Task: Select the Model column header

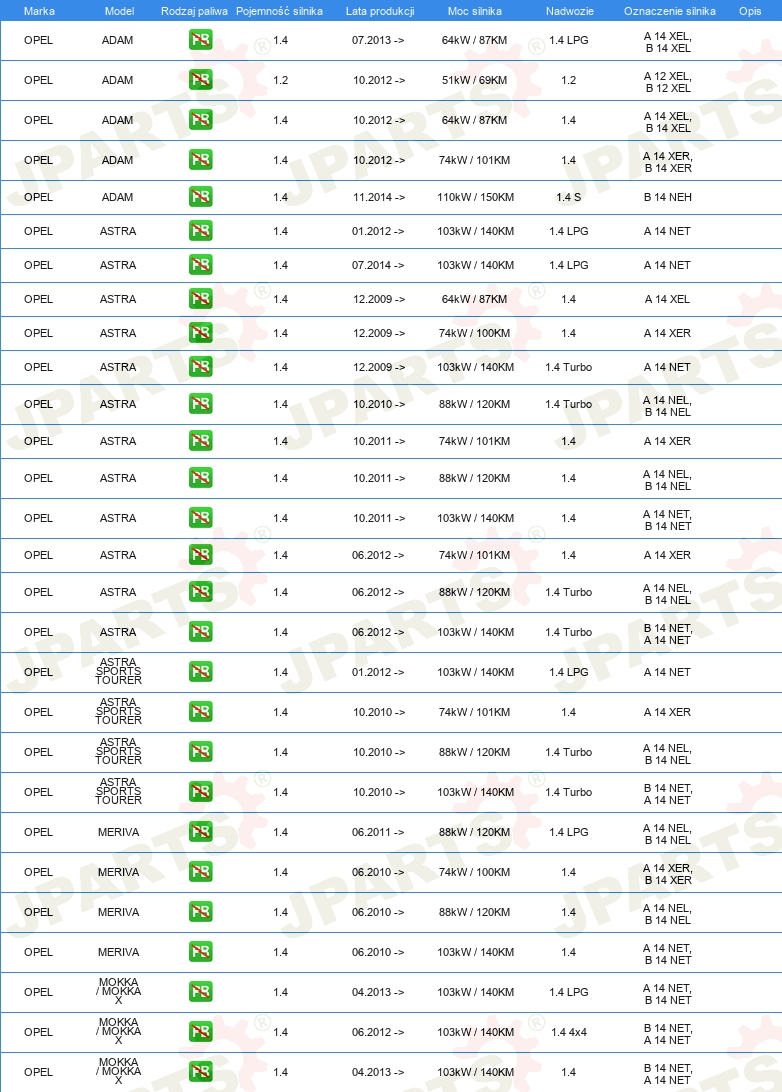Action: 119,11
